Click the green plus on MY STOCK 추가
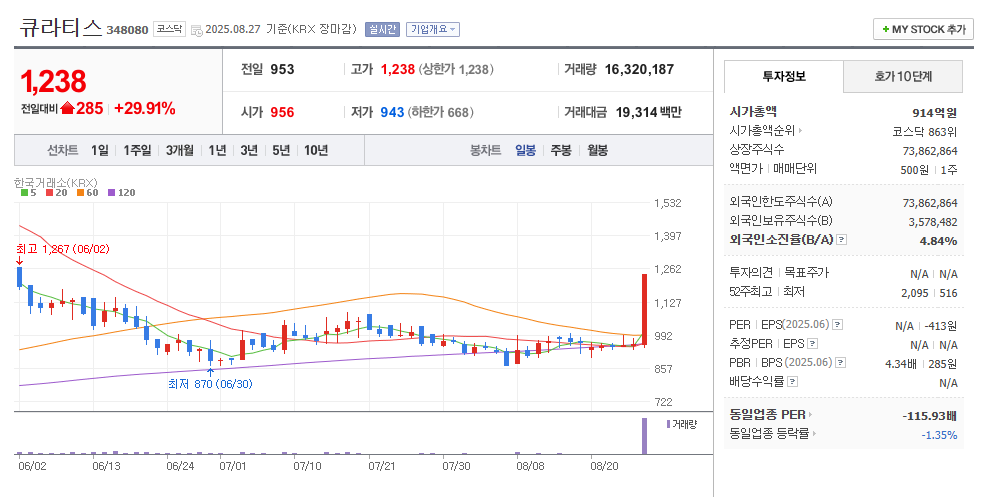This screenshot has height=497, width=993. pos(885,29)
